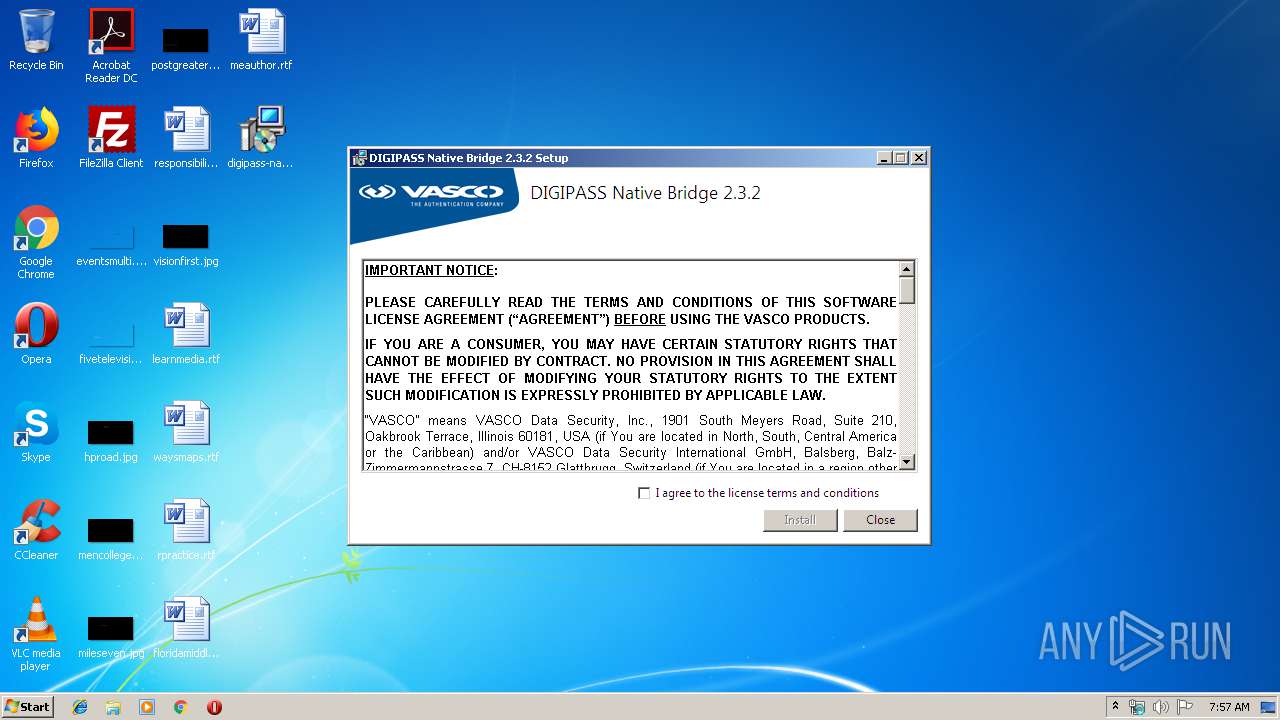
Task: Click DIGIPASS Native Bridge setup title icon
Action: tap(360, 158)
